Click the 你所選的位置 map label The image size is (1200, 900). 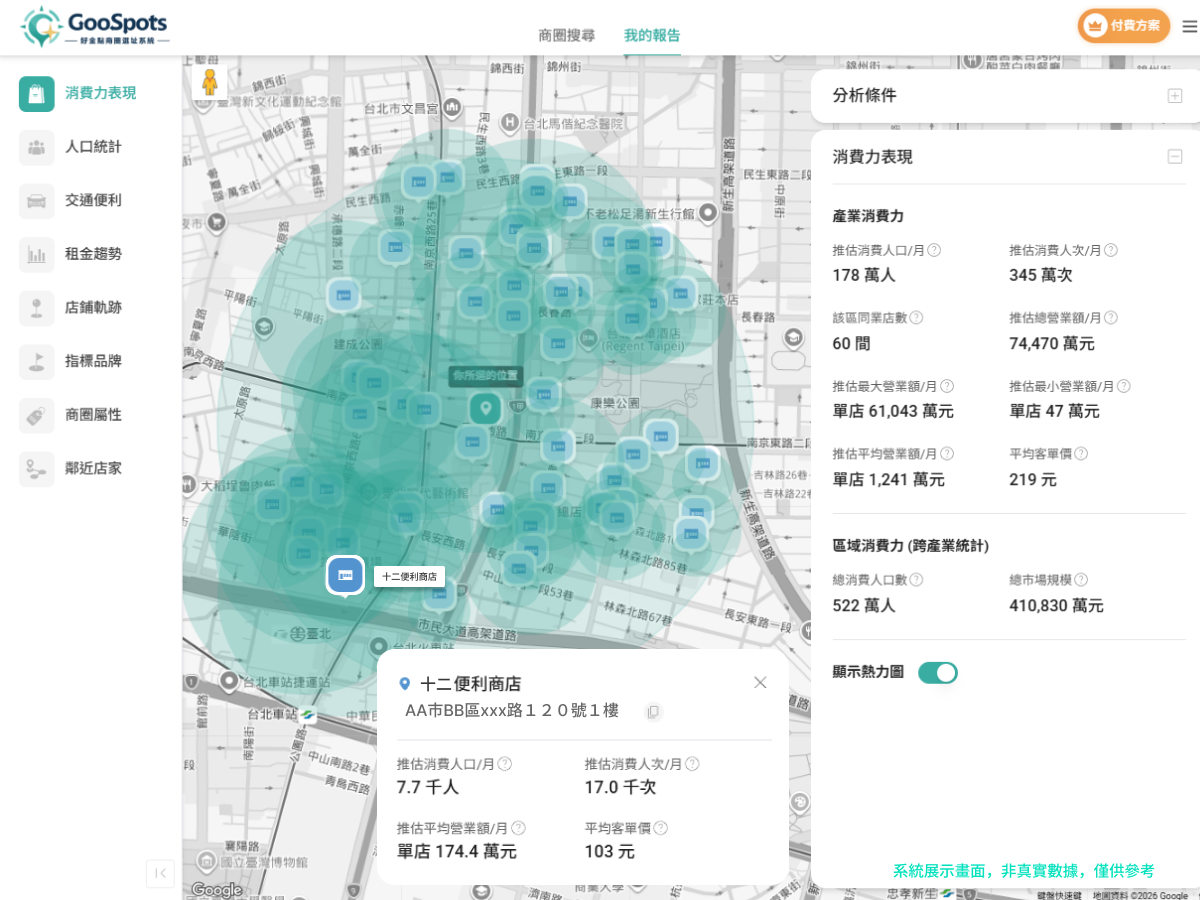[485, 377]
